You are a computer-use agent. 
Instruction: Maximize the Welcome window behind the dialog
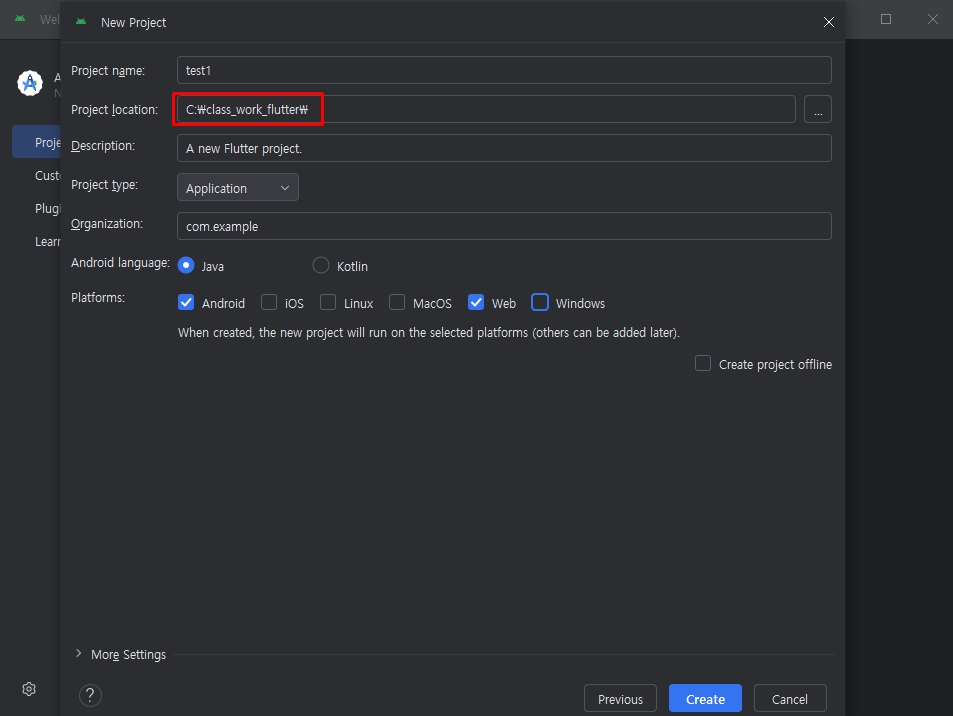click(886, 19)
